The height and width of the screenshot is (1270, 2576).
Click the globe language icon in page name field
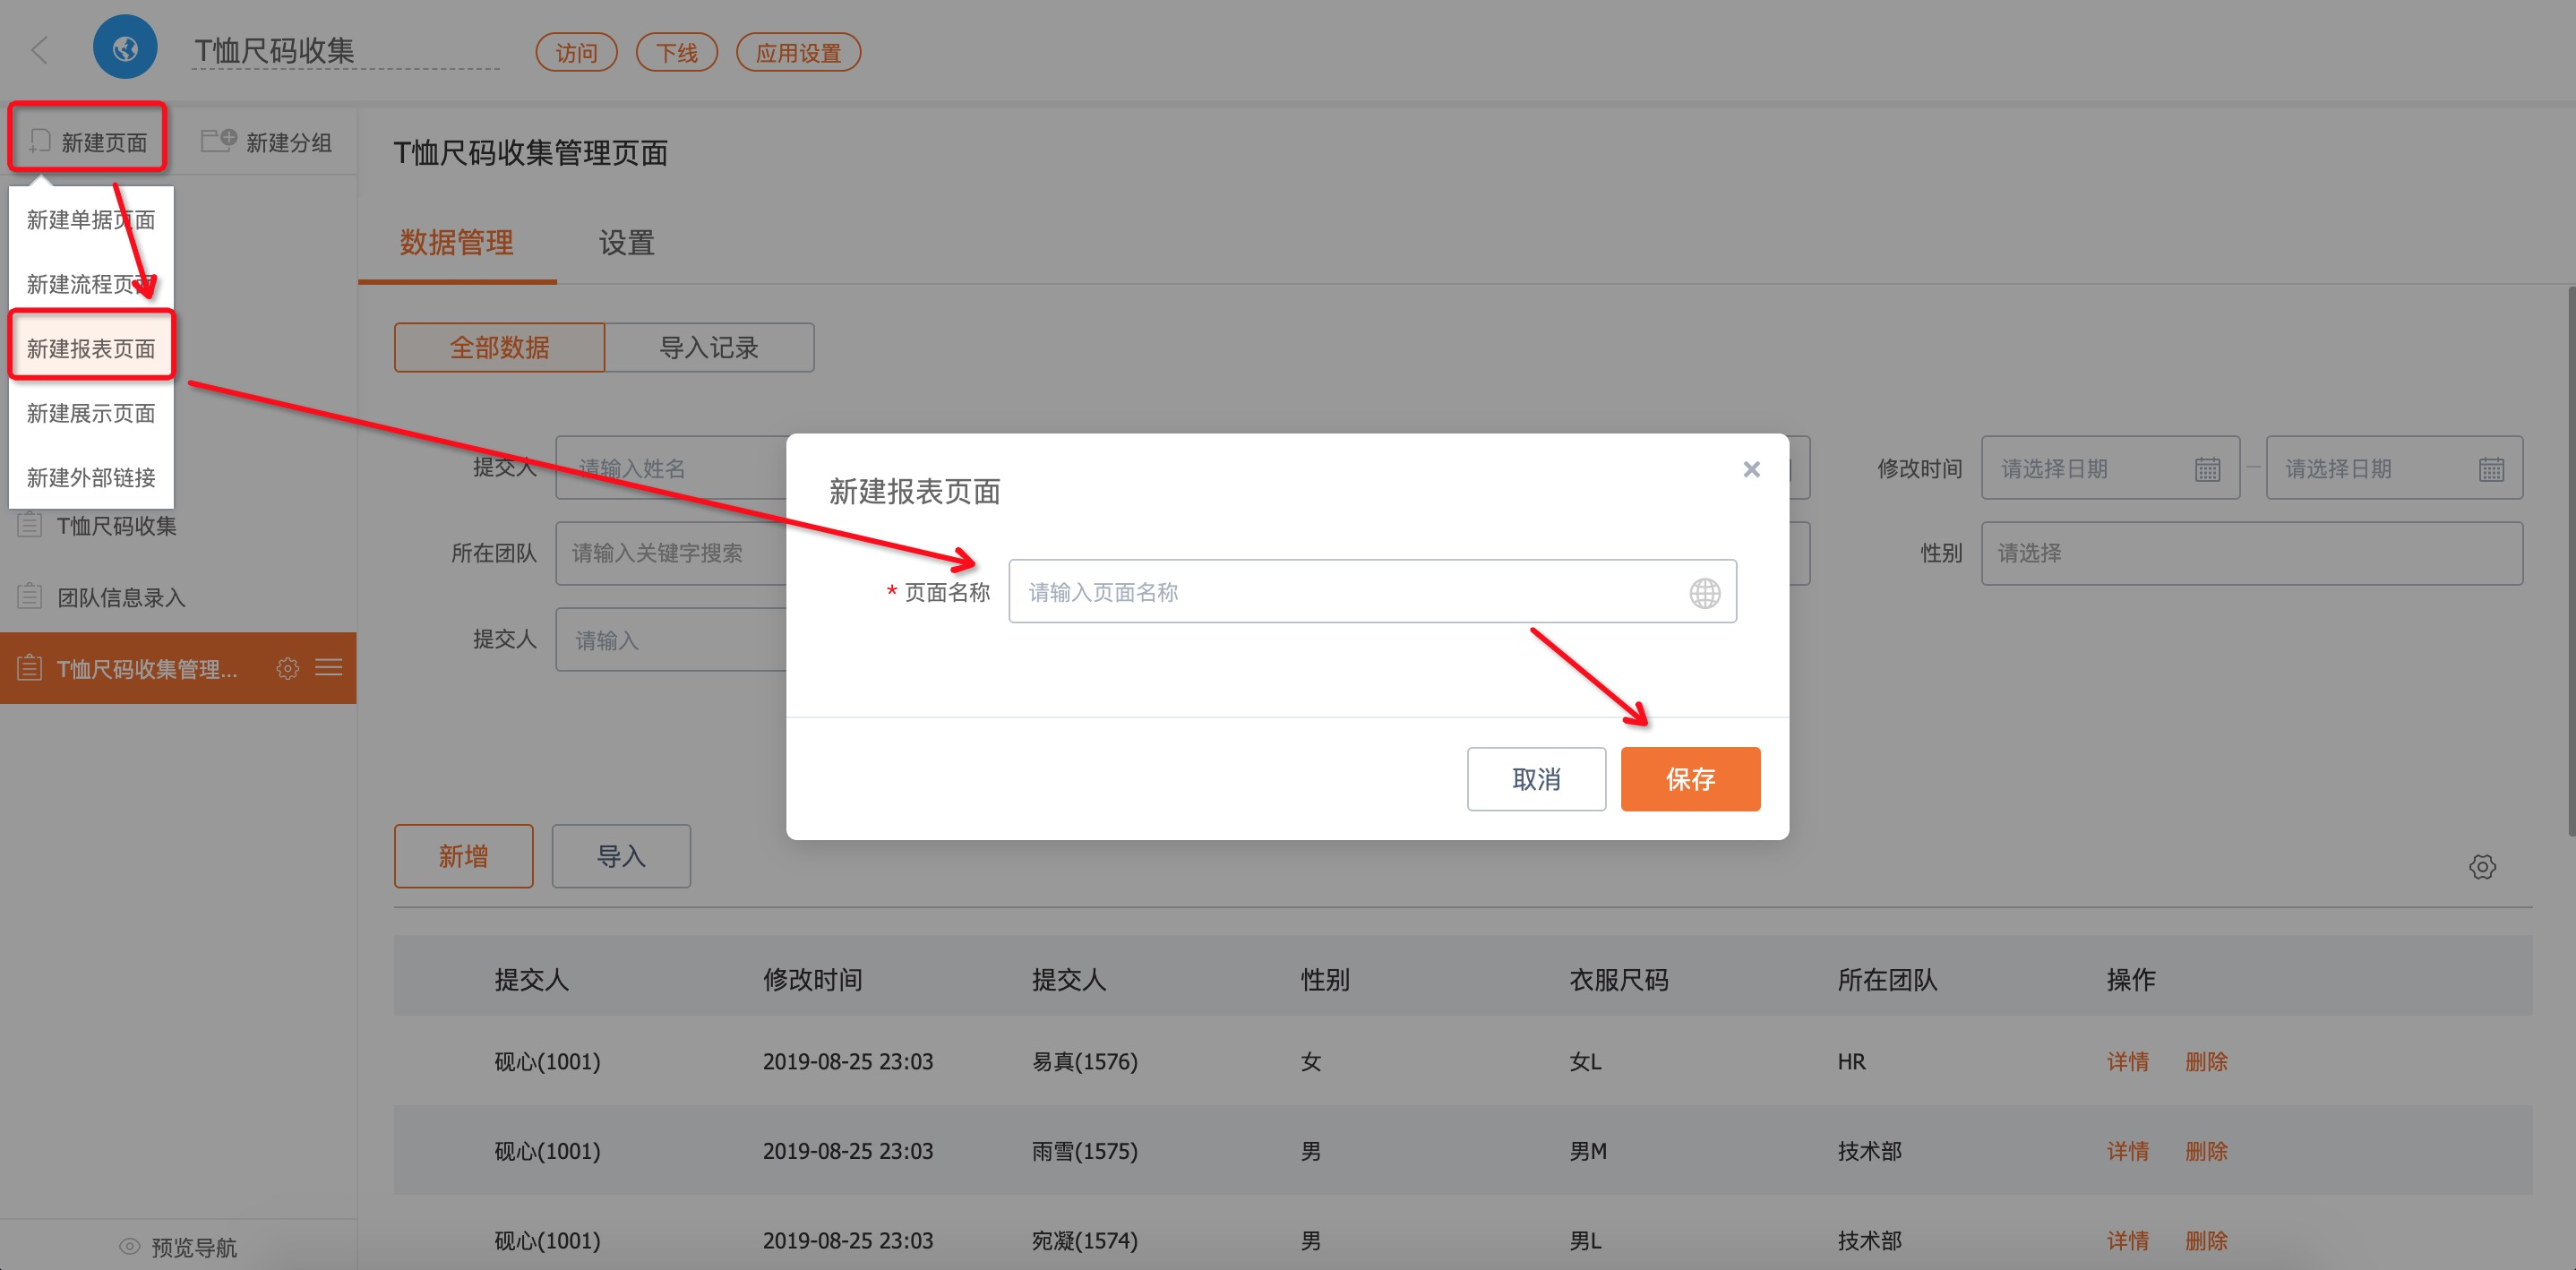(x=1704, y=593)
